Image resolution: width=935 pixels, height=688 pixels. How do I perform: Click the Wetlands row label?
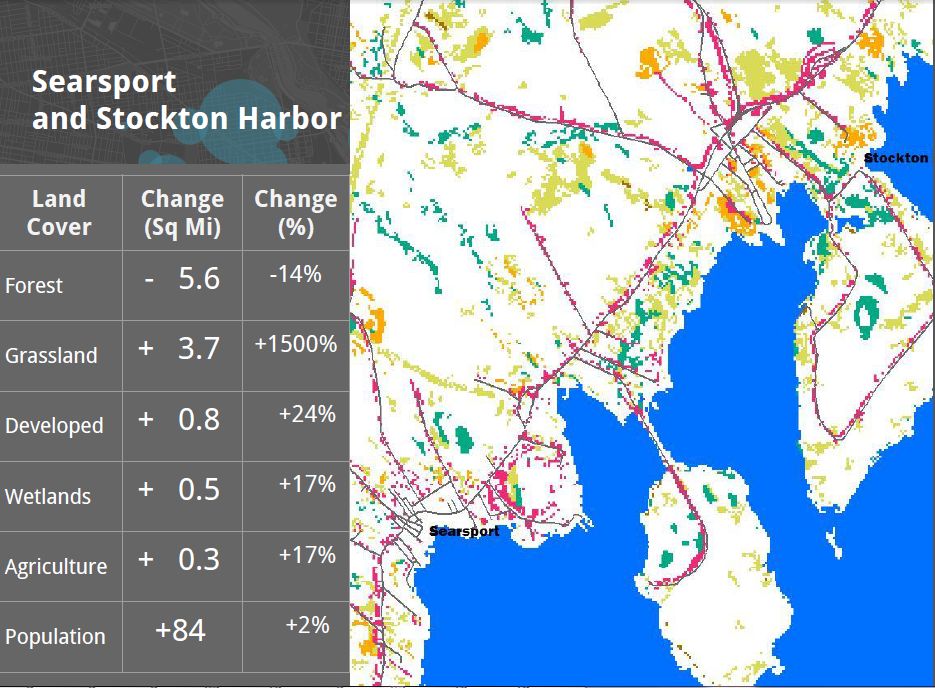48,496
